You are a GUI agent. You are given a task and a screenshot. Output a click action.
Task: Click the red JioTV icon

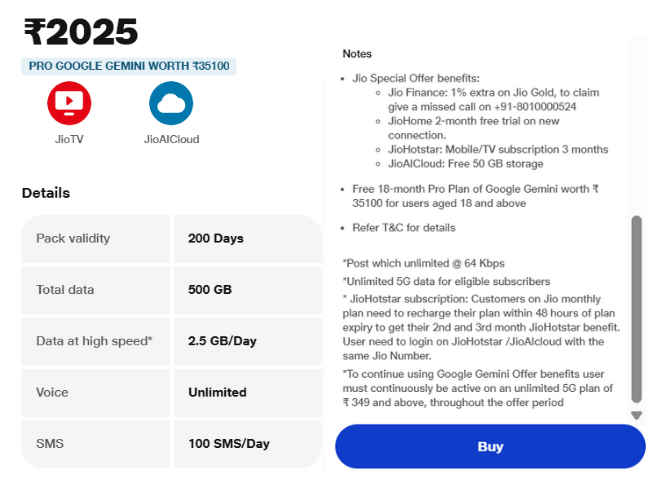69,103
